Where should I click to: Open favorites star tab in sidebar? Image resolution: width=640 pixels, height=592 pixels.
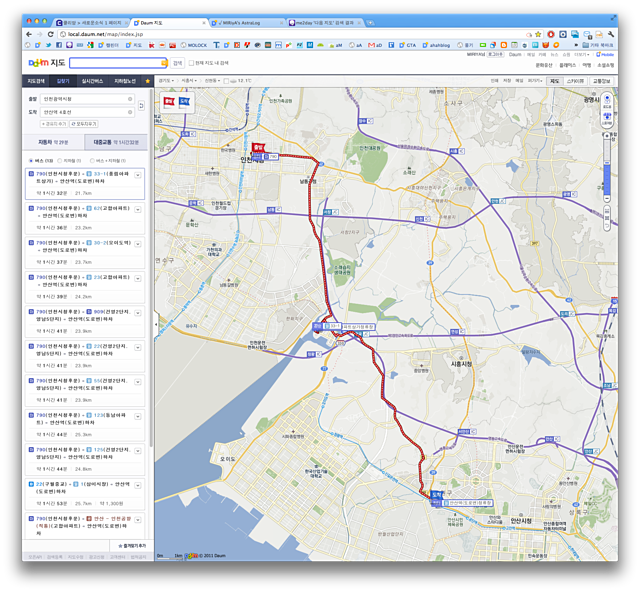(148, 81)
